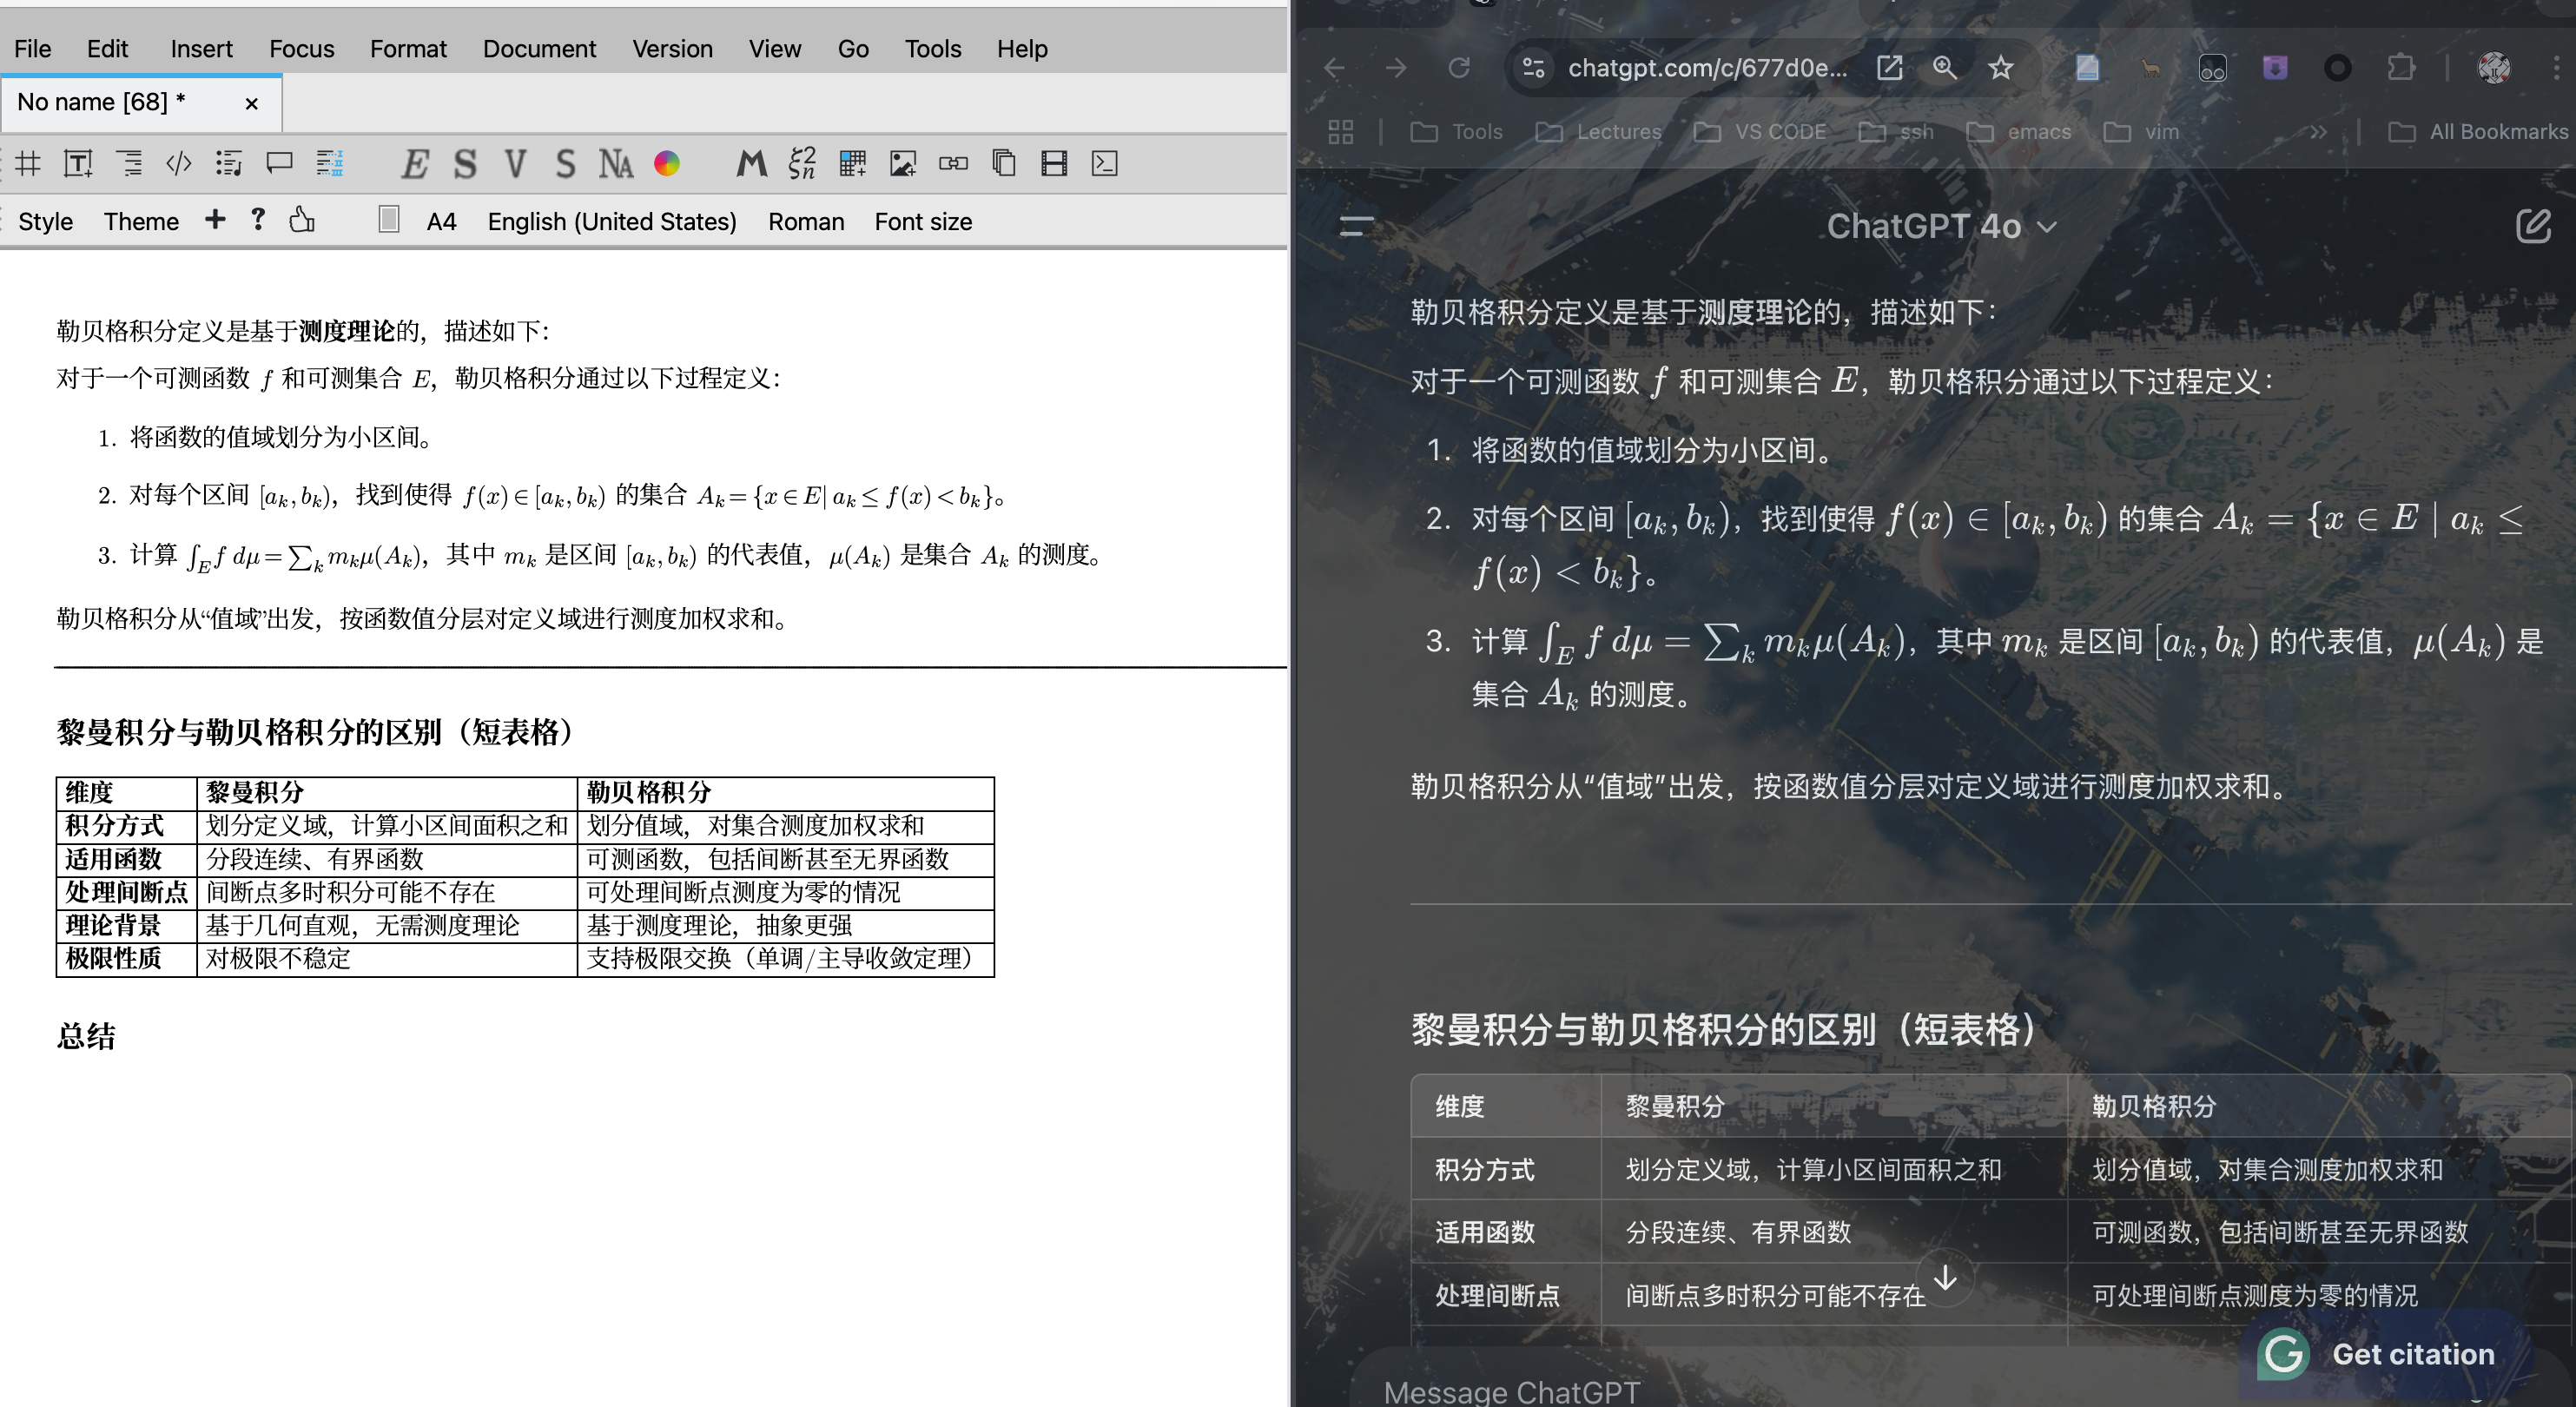Select the No name [68] document tab
The width and height of the screenshot is (2576, 1407).
[x=102, y=102]
